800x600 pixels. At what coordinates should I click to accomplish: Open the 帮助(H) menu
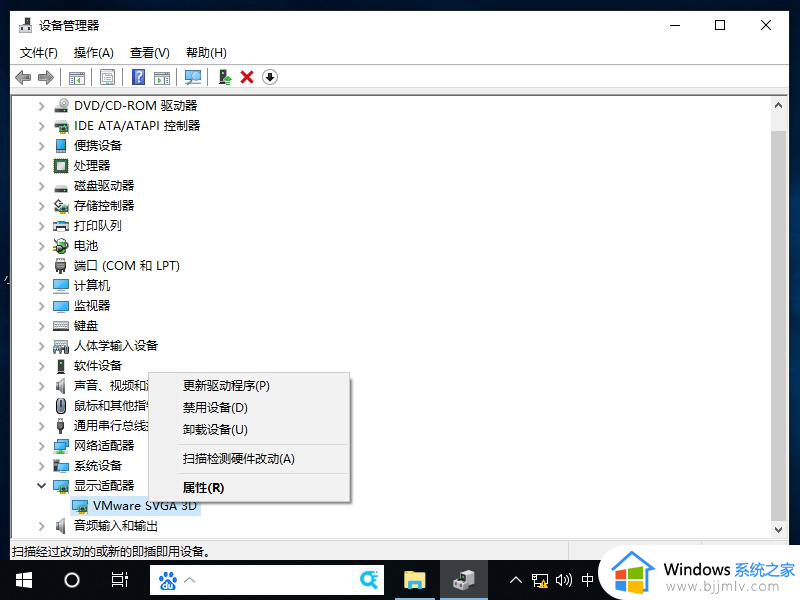click(x=206, y=53)
